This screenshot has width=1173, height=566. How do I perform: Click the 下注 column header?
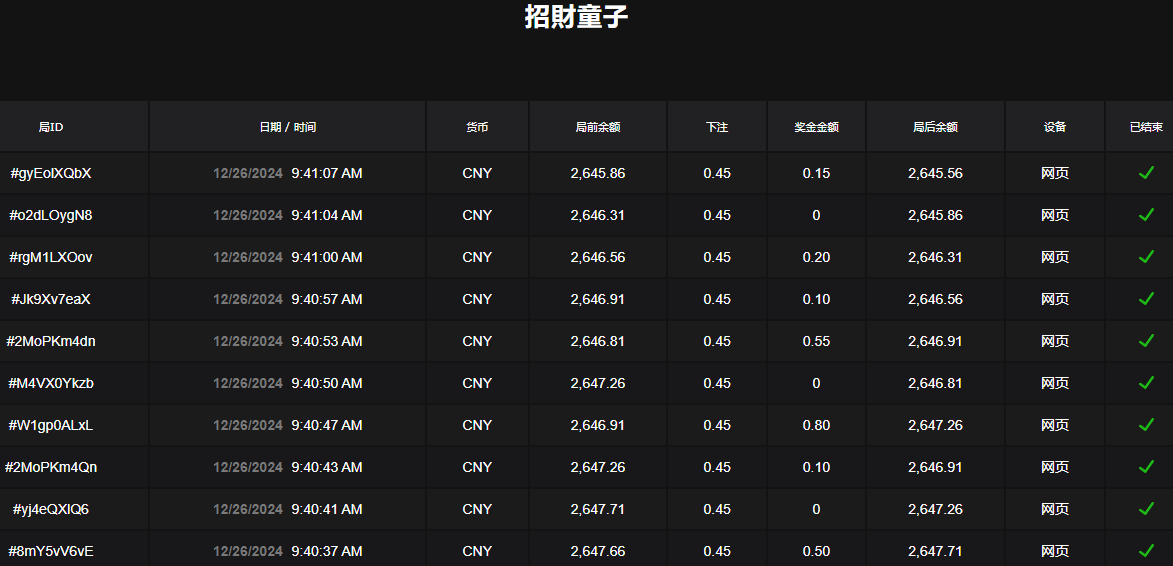[717, 127]
